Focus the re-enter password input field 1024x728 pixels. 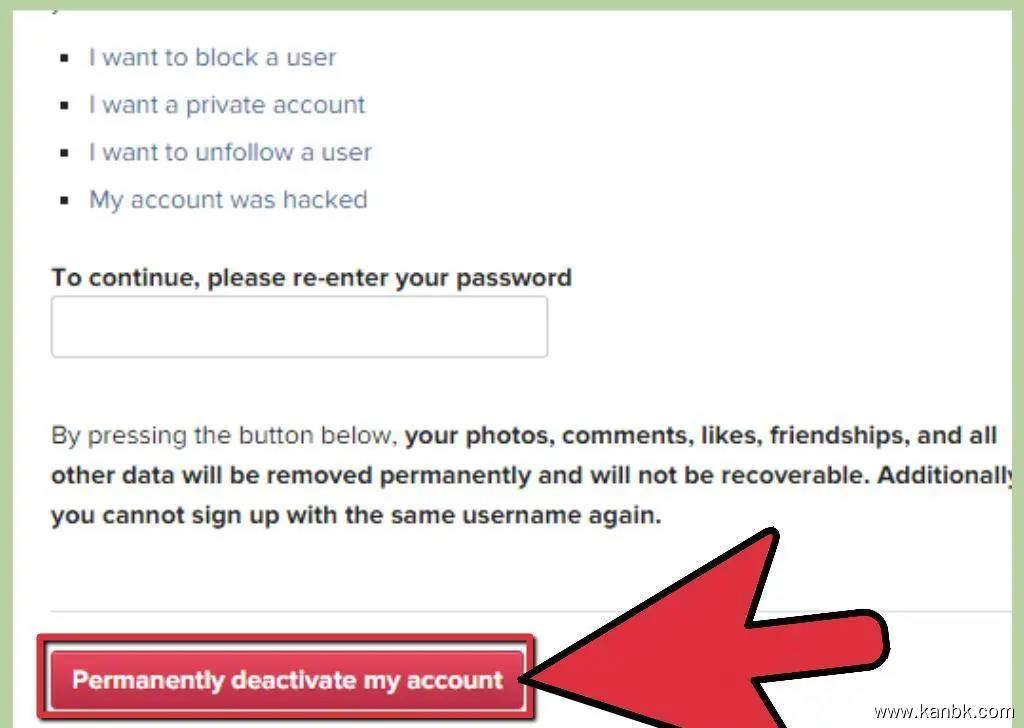pos(299,326)
